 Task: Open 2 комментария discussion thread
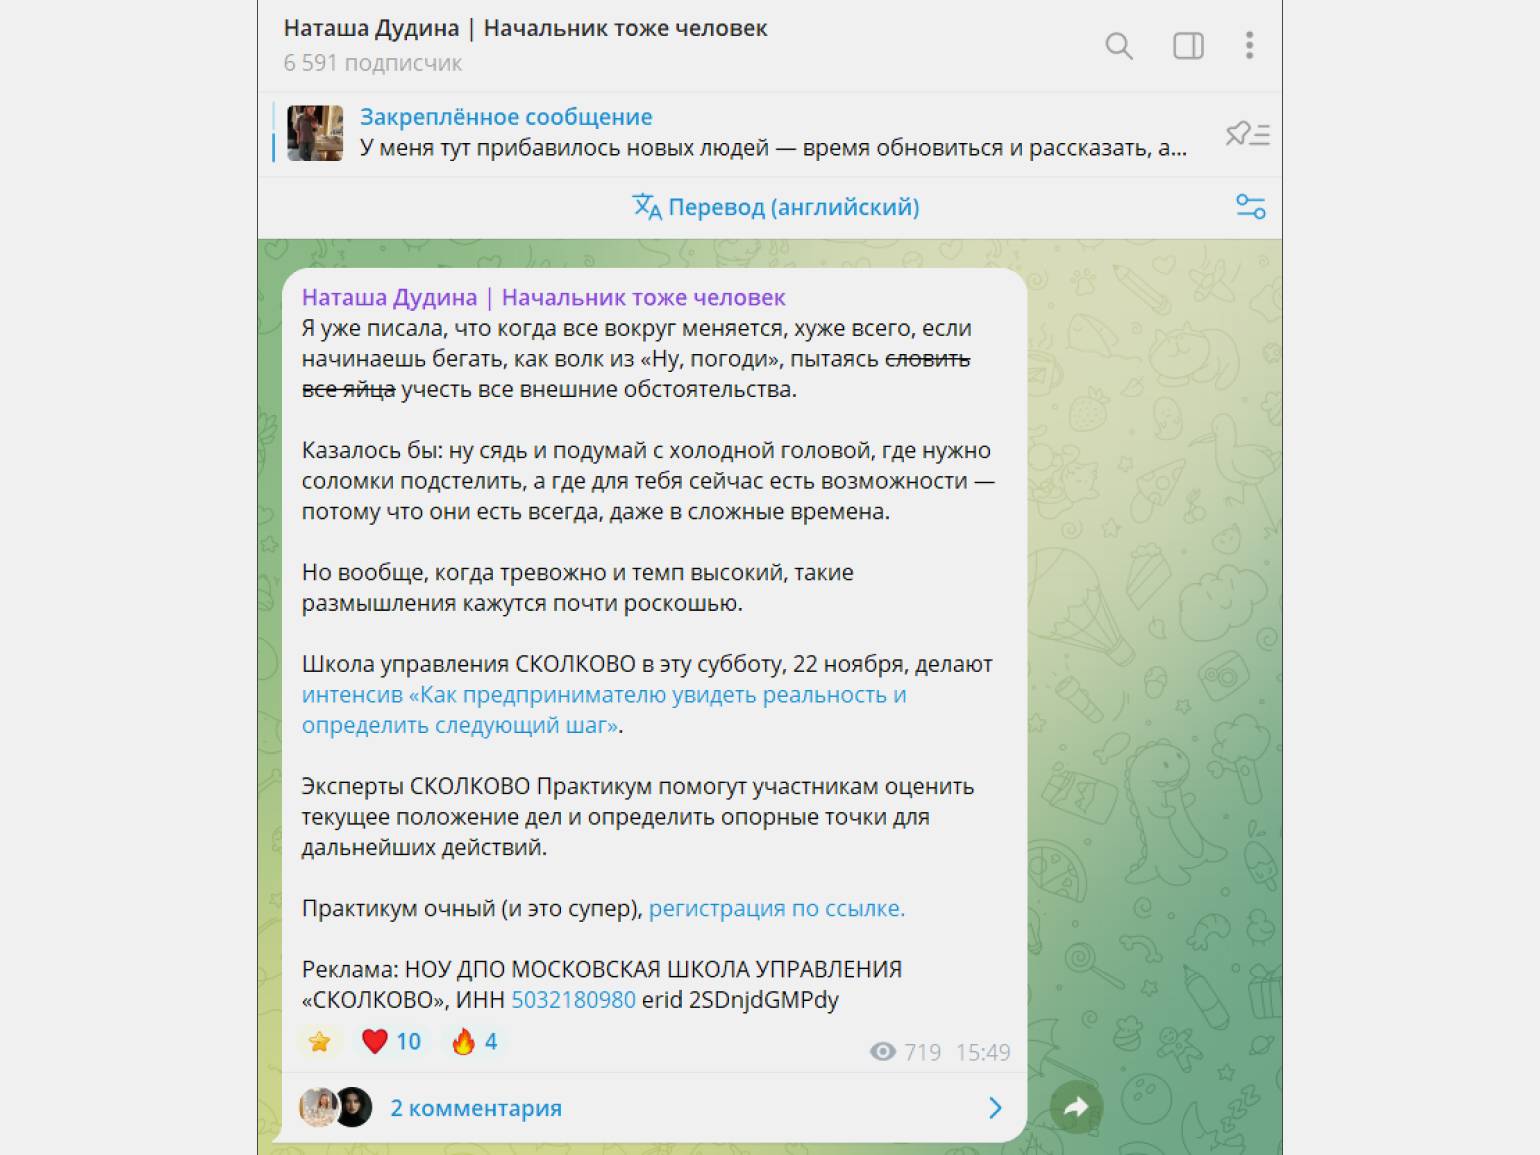476,1108
